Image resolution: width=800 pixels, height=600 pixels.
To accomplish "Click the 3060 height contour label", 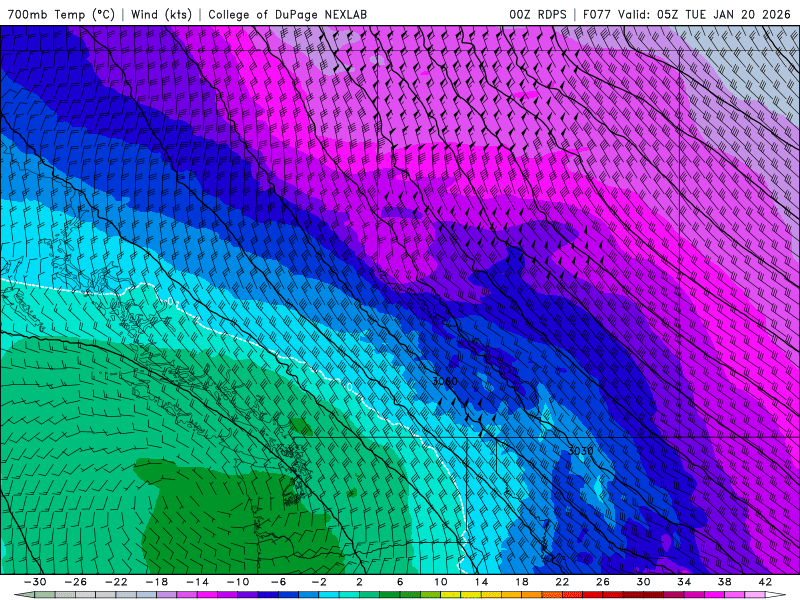I will [x=444, y=381].
